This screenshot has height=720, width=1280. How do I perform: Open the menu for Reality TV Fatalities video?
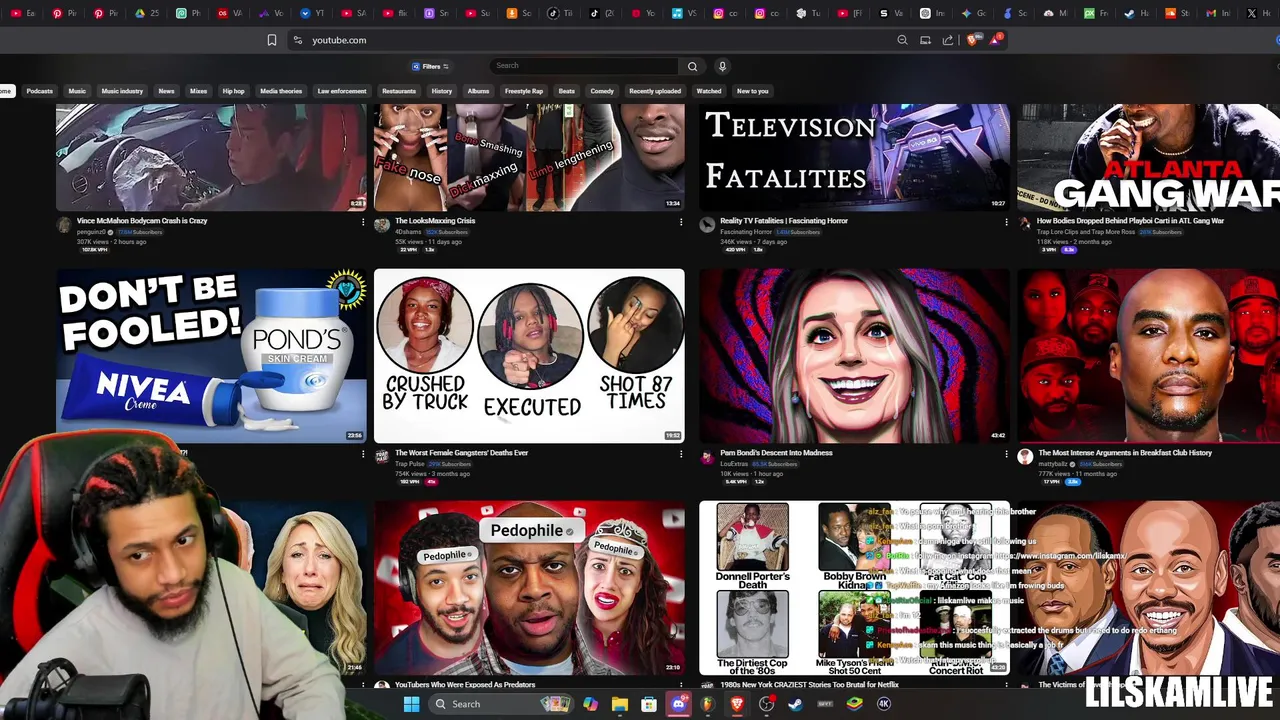(1006, 222)
